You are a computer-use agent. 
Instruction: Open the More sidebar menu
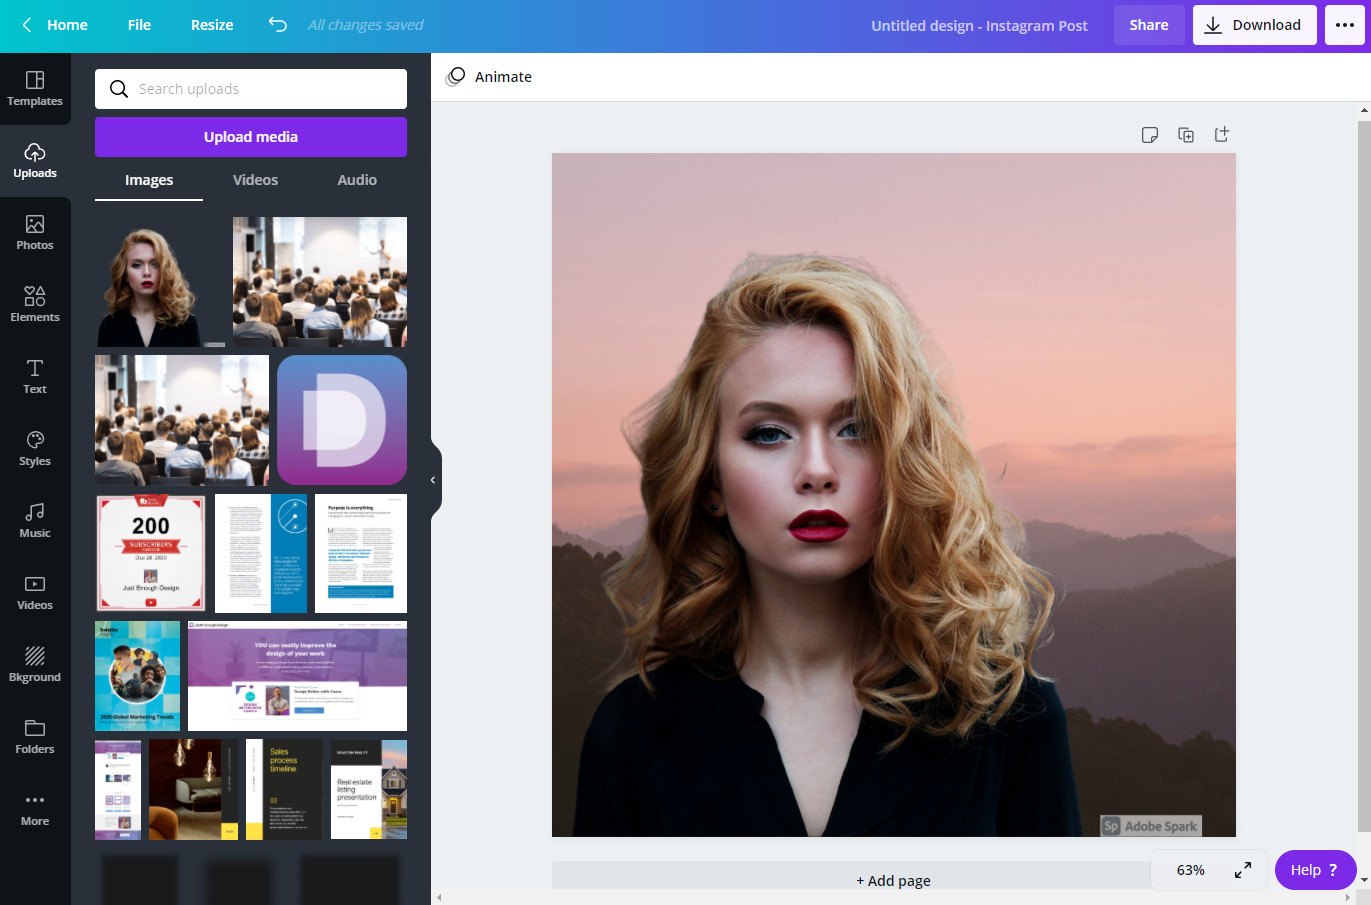click(x=35, y=808)
